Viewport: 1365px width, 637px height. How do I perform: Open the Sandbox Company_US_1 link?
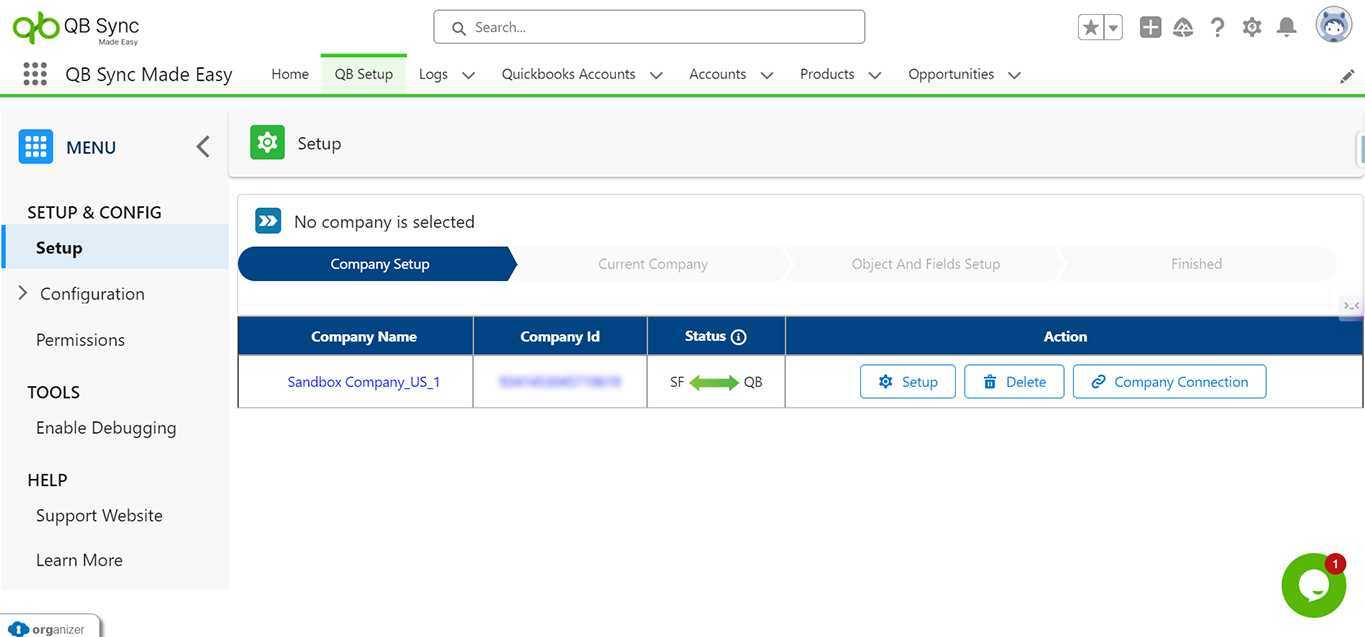click(364, 382)
